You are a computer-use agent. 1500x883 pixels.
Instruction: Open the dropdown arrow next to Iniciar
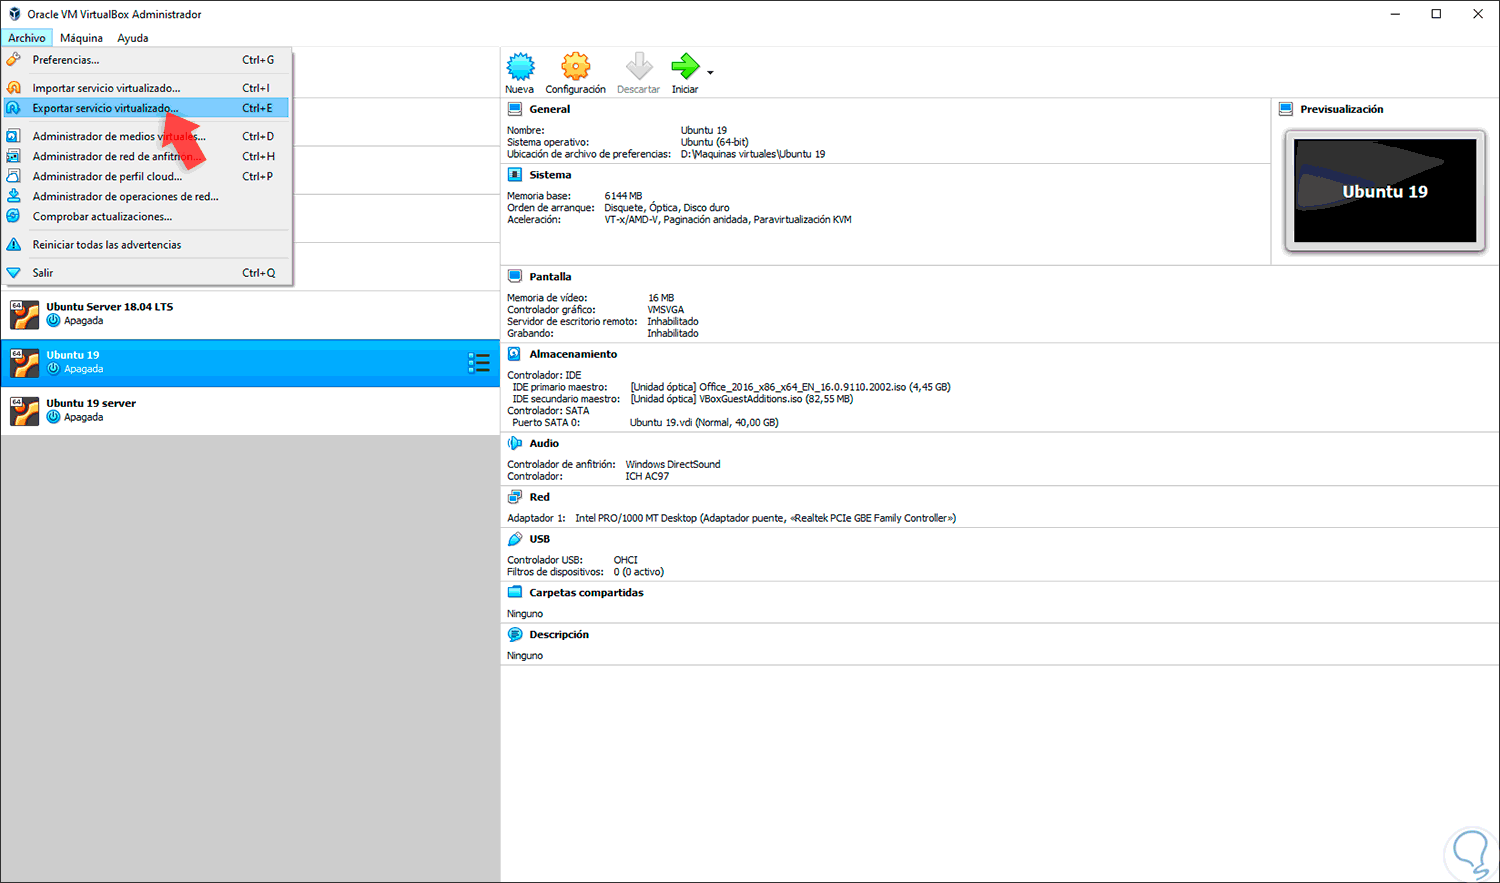pyautogui.click(x=710, y=73)
